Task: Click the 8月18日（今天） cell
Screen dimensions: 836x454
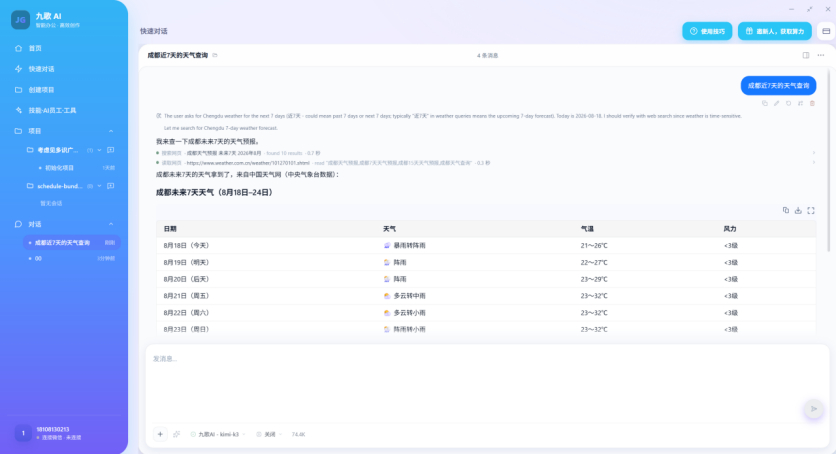Action: click(x=186, y=246)
